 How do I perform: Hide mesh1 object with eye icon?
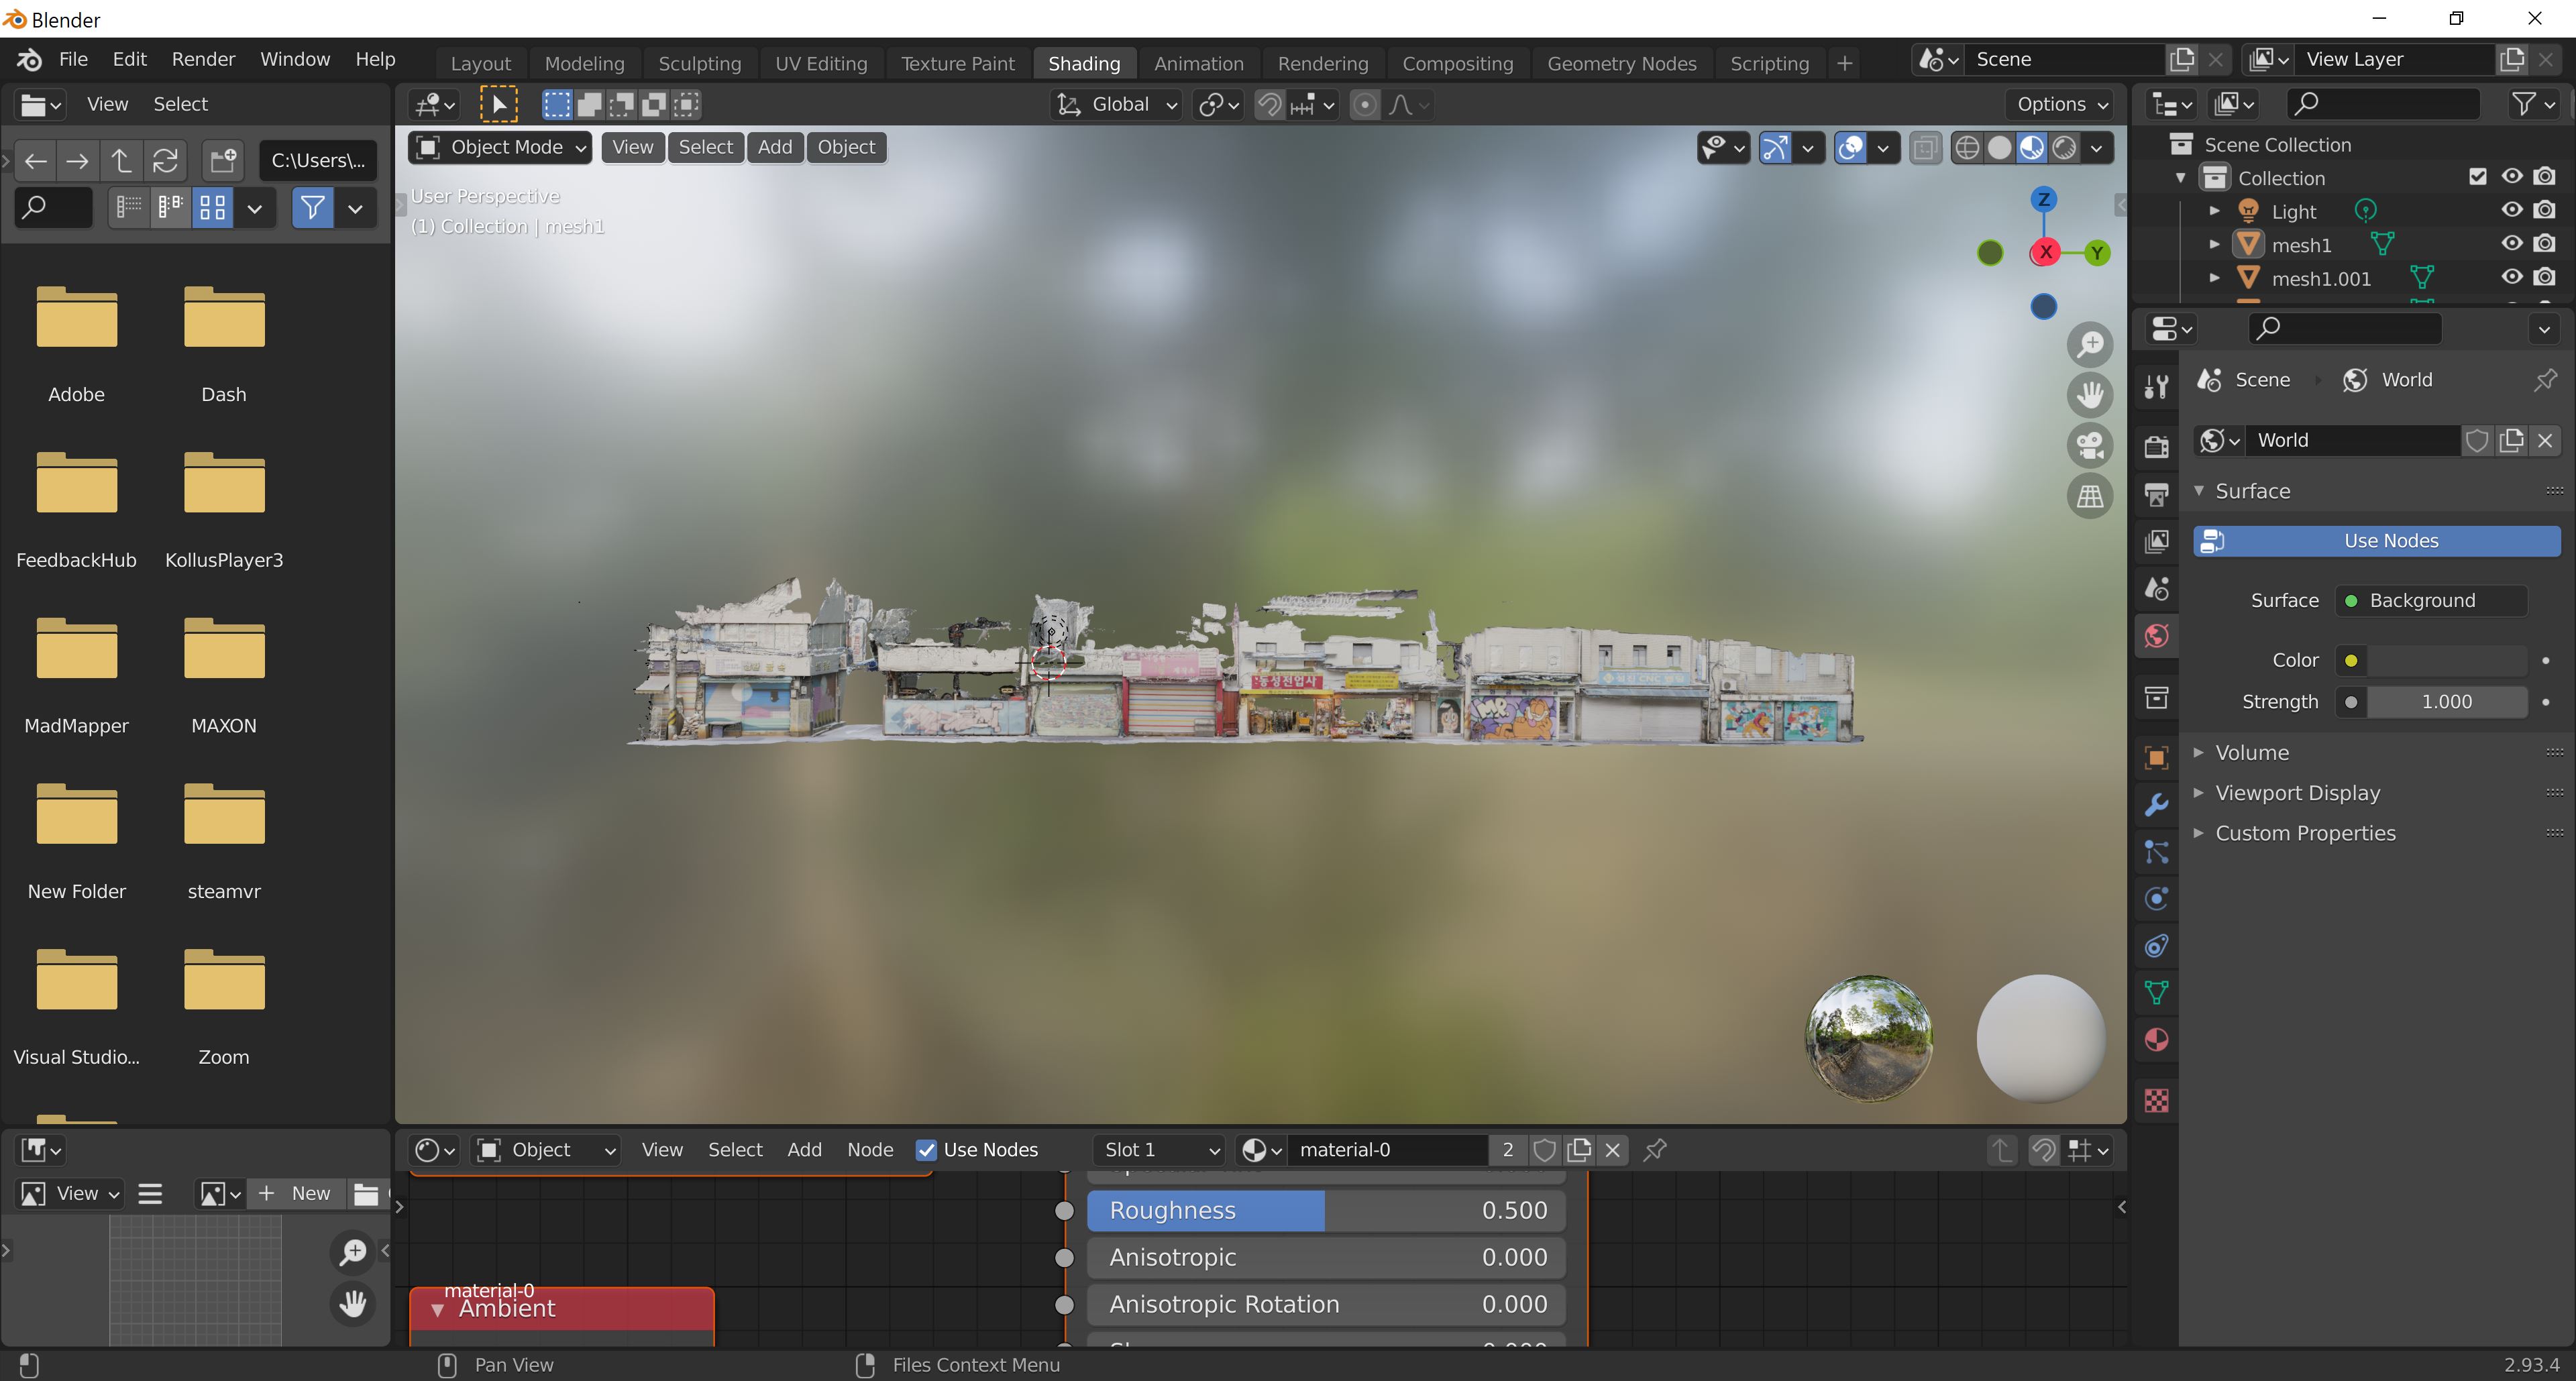(x=2512, y=243)
